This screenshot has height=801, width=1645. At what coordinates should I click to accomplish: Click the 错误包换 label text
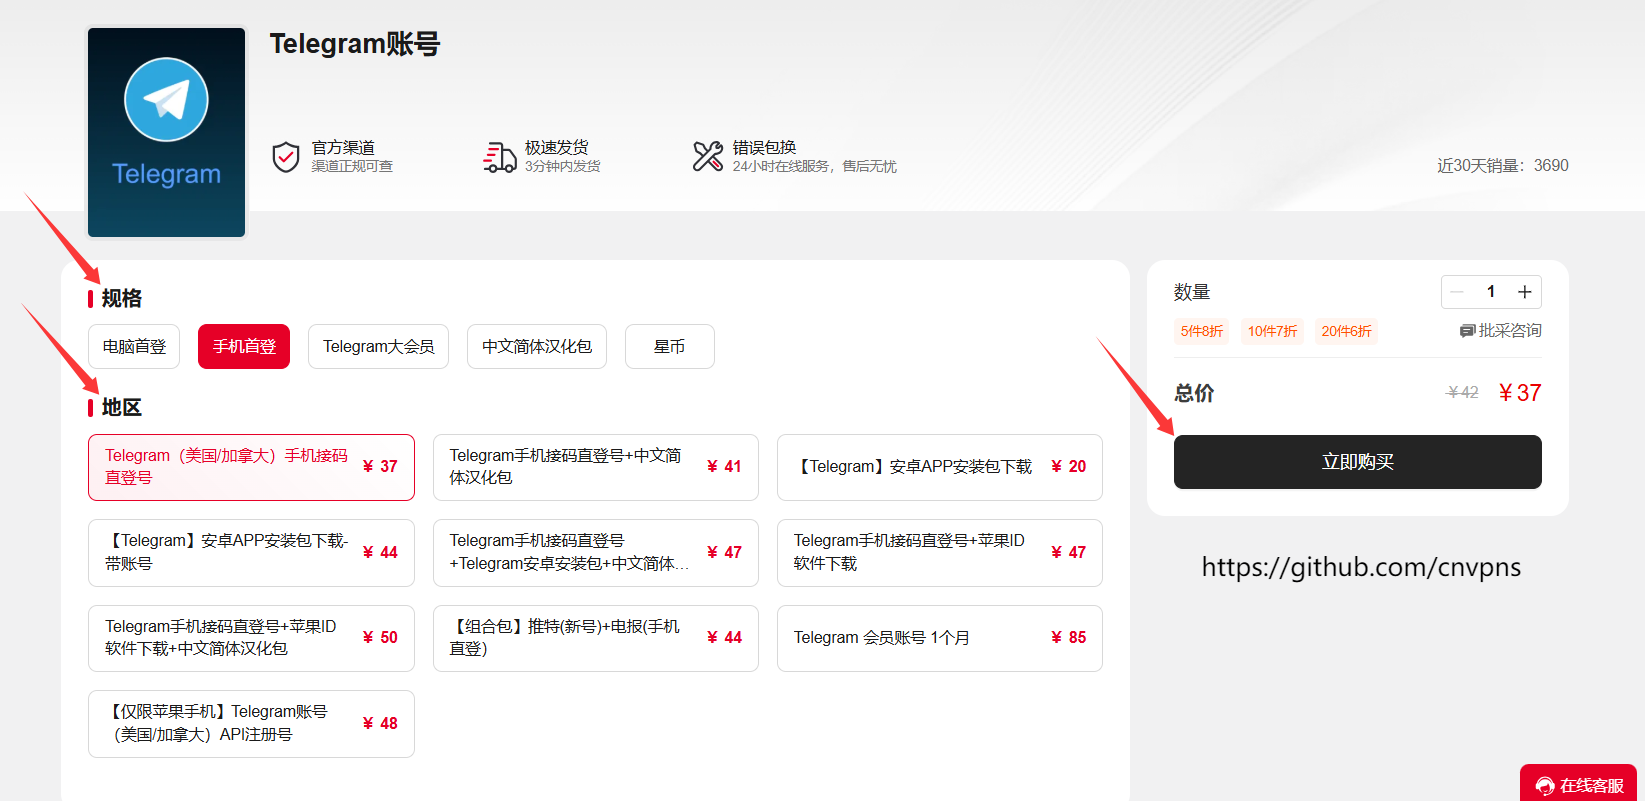(x=765, y=148)
